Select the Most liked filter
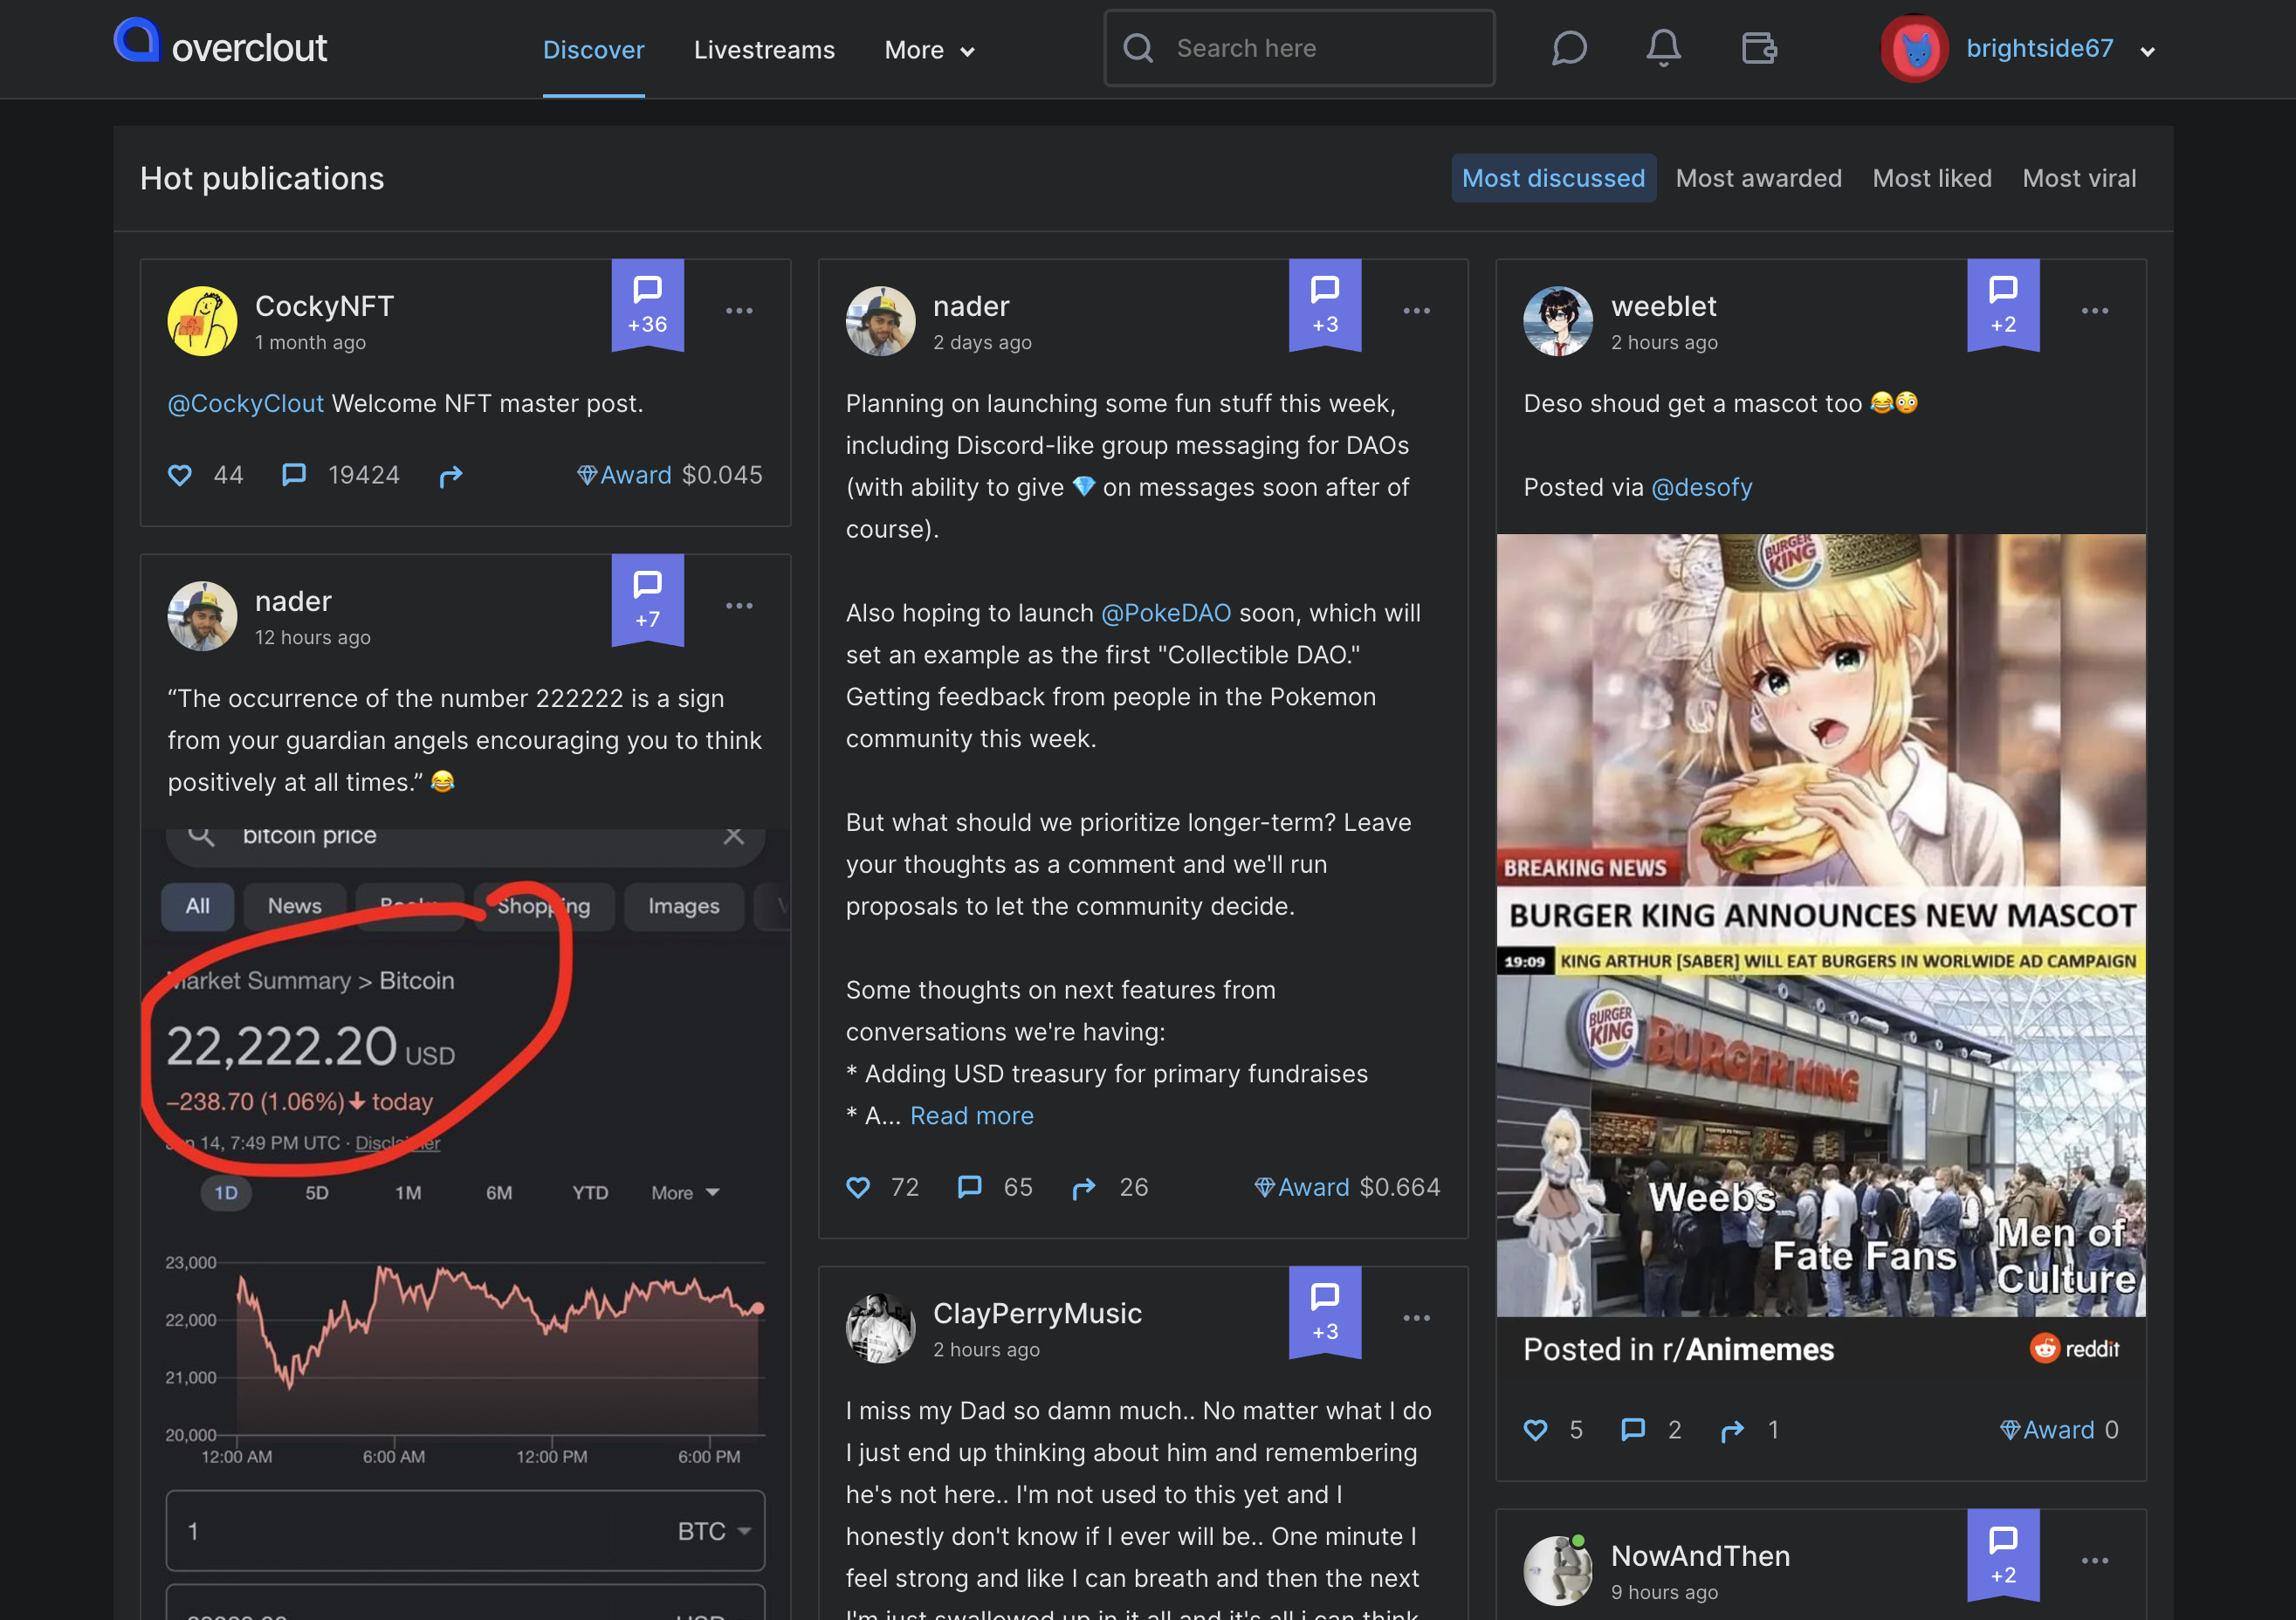The width and height of the screenshot is (2296, 1620). [x=1932, y=178]
